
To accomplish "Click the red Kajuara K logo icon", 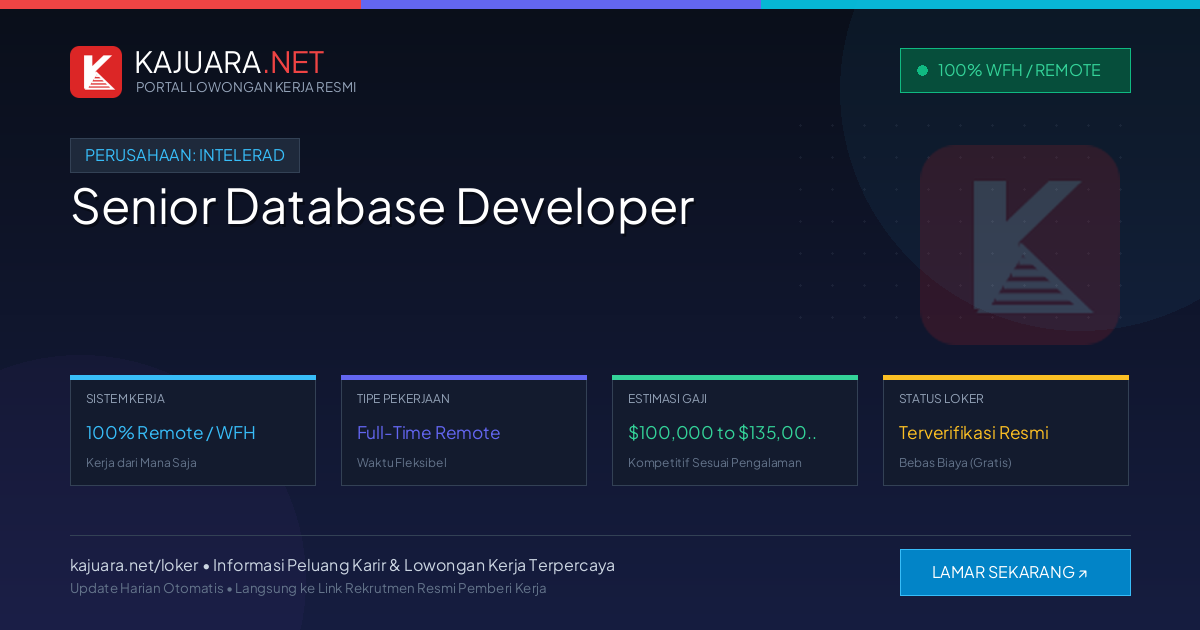I will tap(96, 72).
